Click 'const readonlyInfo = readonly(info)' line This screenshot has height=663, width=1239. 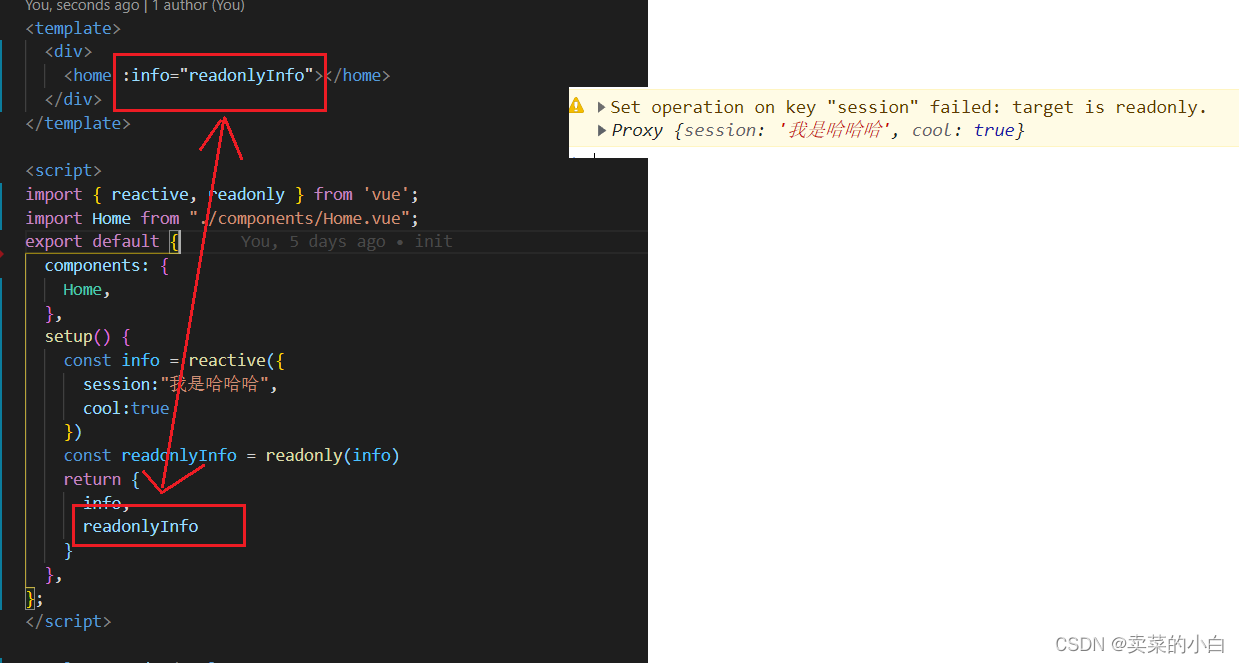click(x=232, y=455)
